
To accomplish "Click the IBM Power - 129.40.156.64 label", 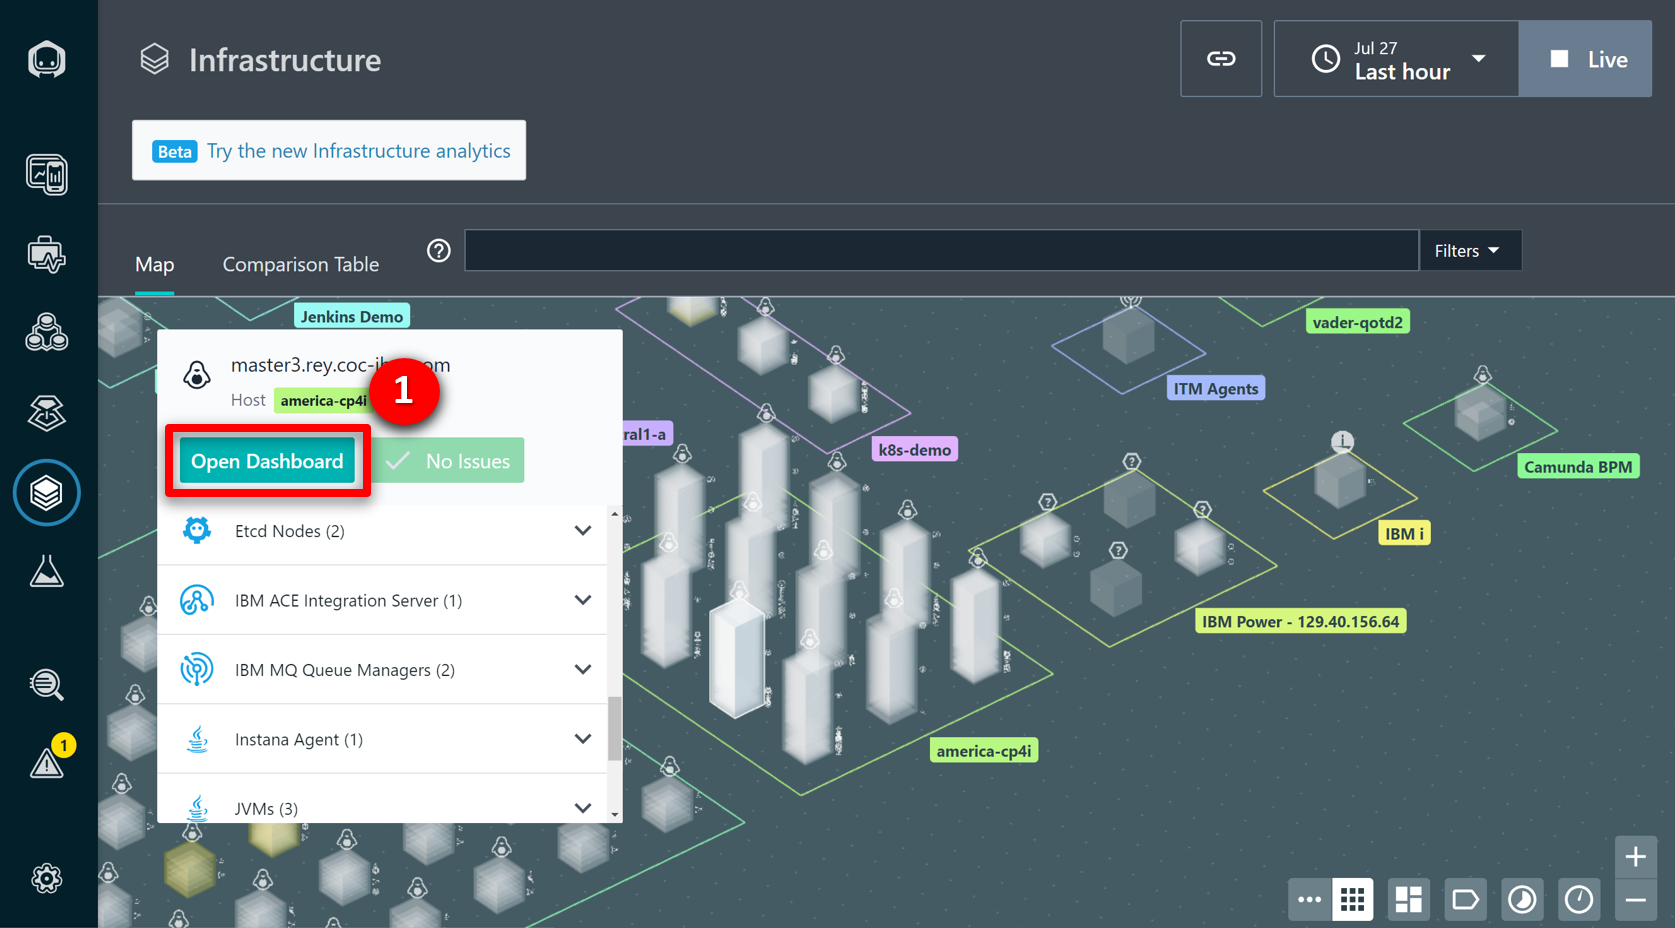I will [1301, 622].
